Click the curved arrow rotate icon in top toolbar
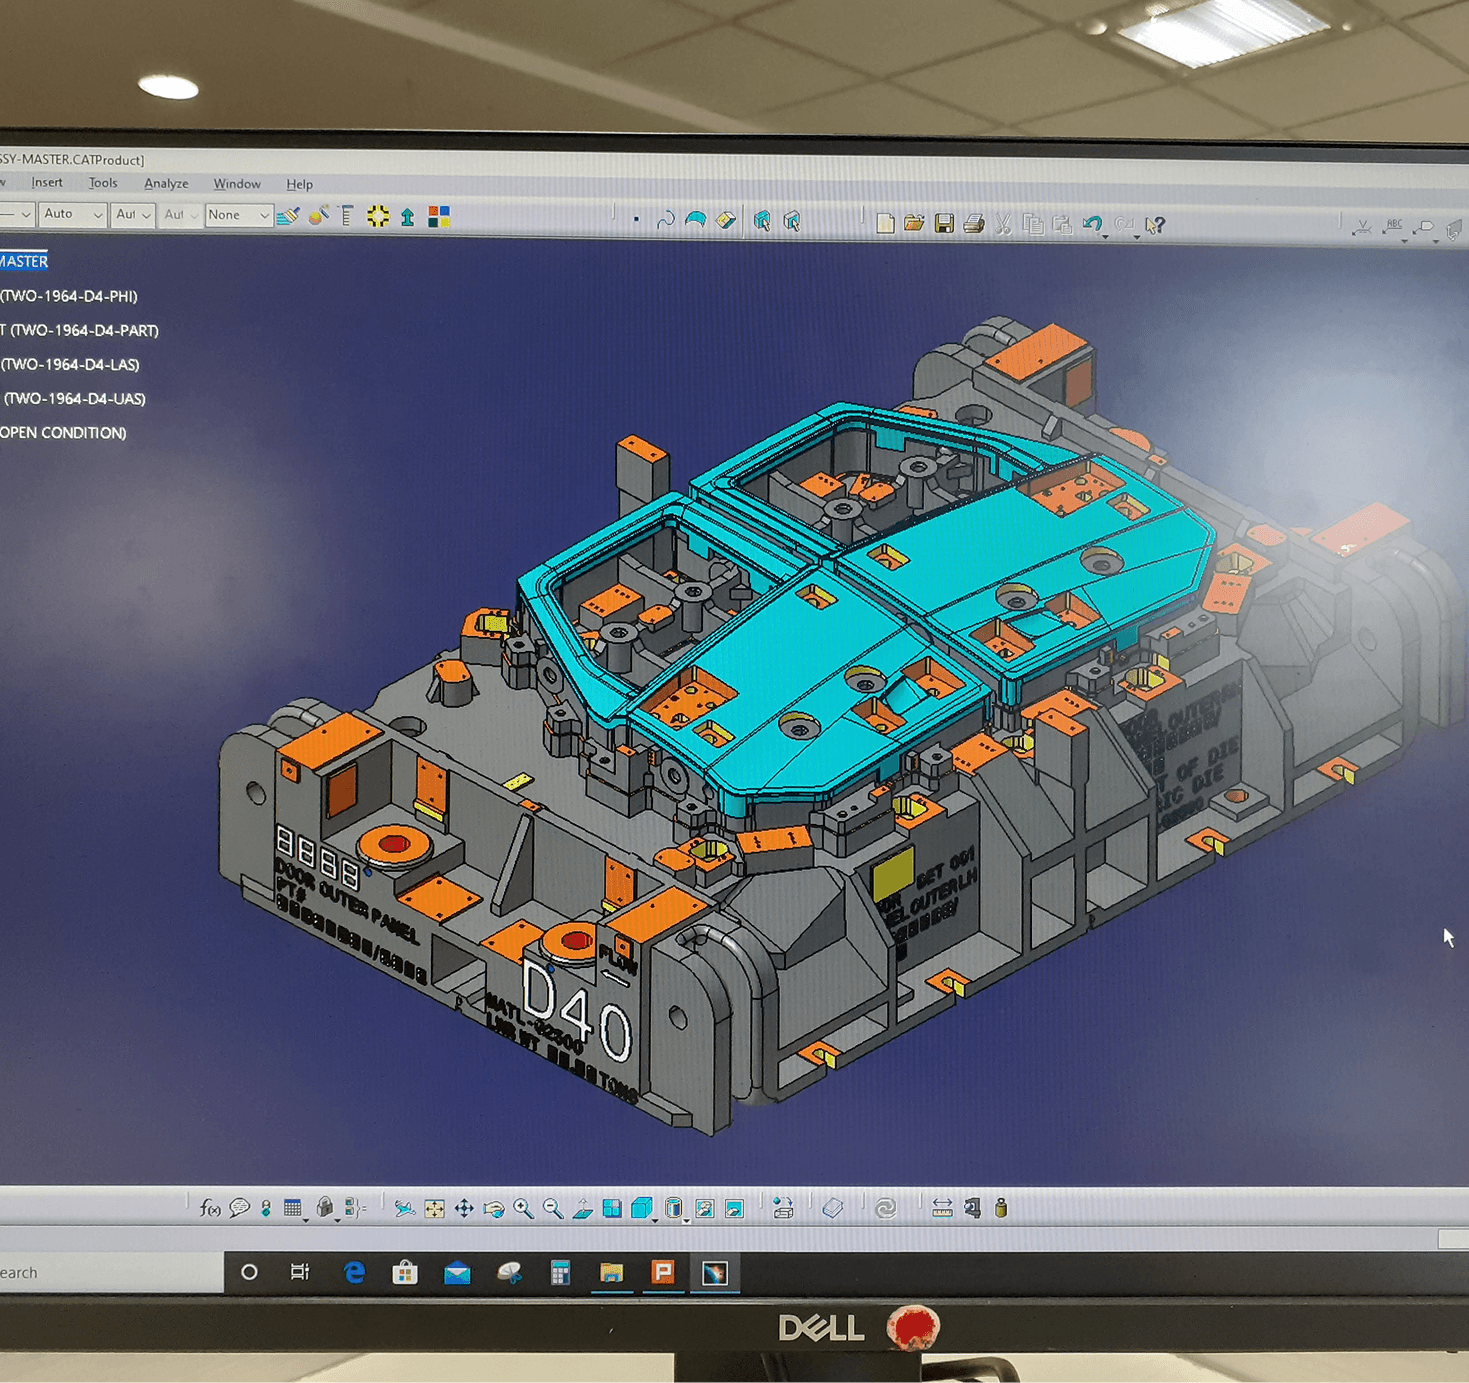 click(x=665, y=220)
